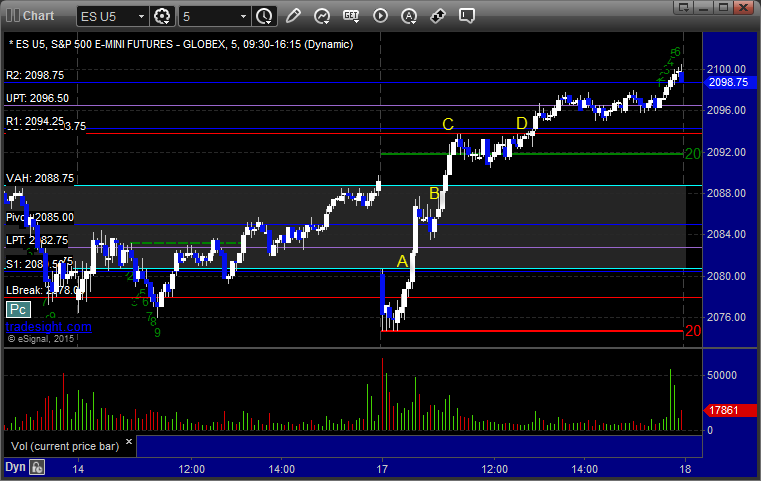Open the alerts A icon menu
The image size is (761, 481).
409,16
